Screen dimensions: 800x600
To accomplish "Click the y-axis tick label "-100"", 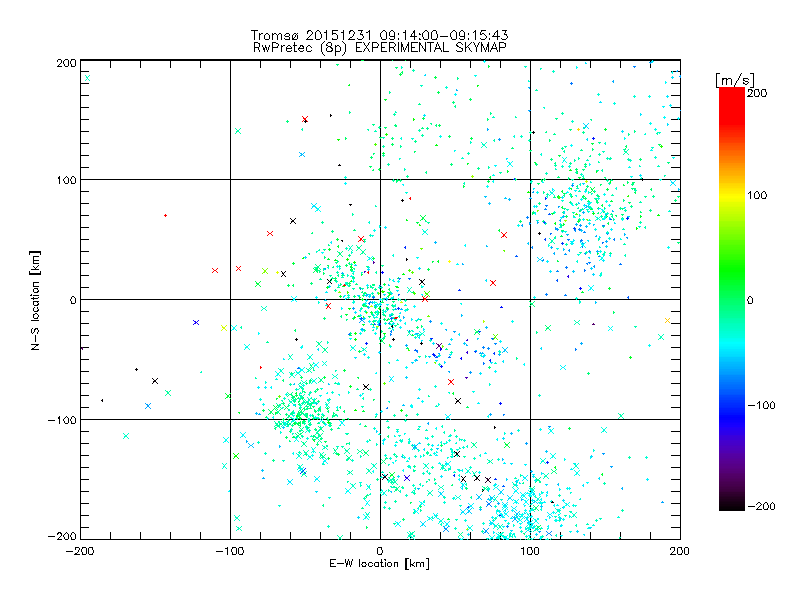I will click(x=62, y=420).
